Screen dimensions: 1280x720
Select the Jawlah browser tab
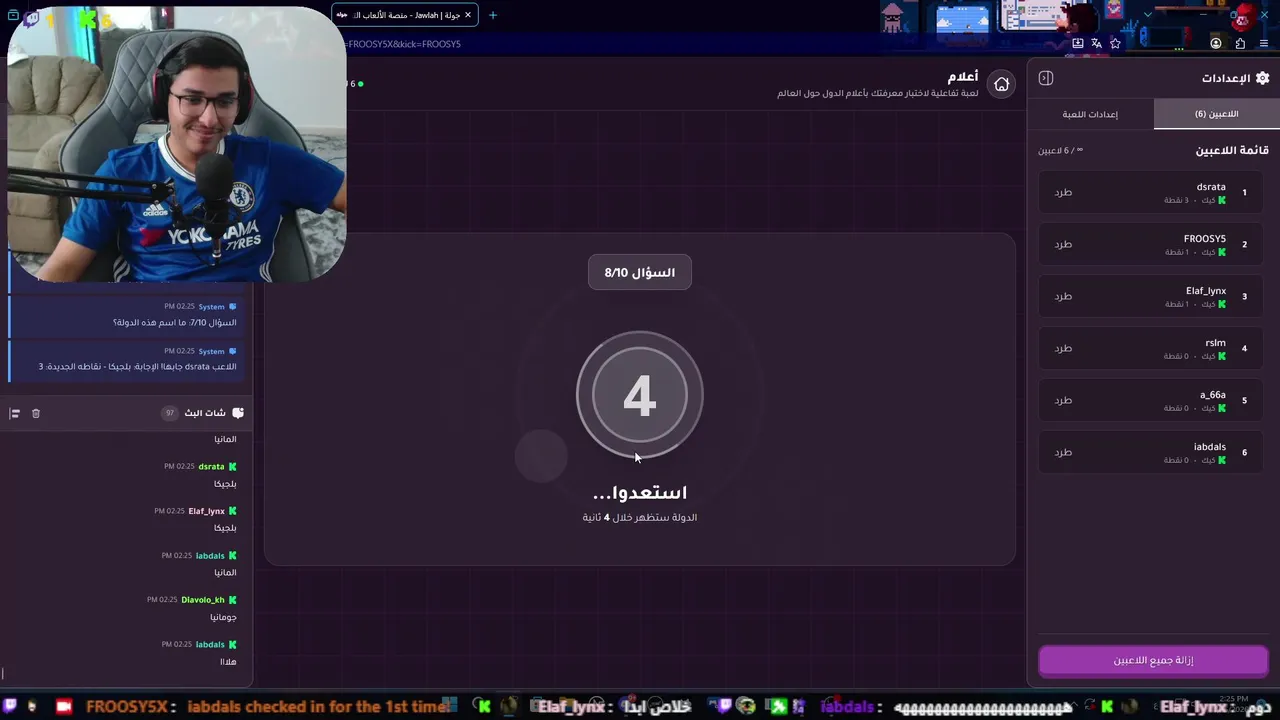404,15
